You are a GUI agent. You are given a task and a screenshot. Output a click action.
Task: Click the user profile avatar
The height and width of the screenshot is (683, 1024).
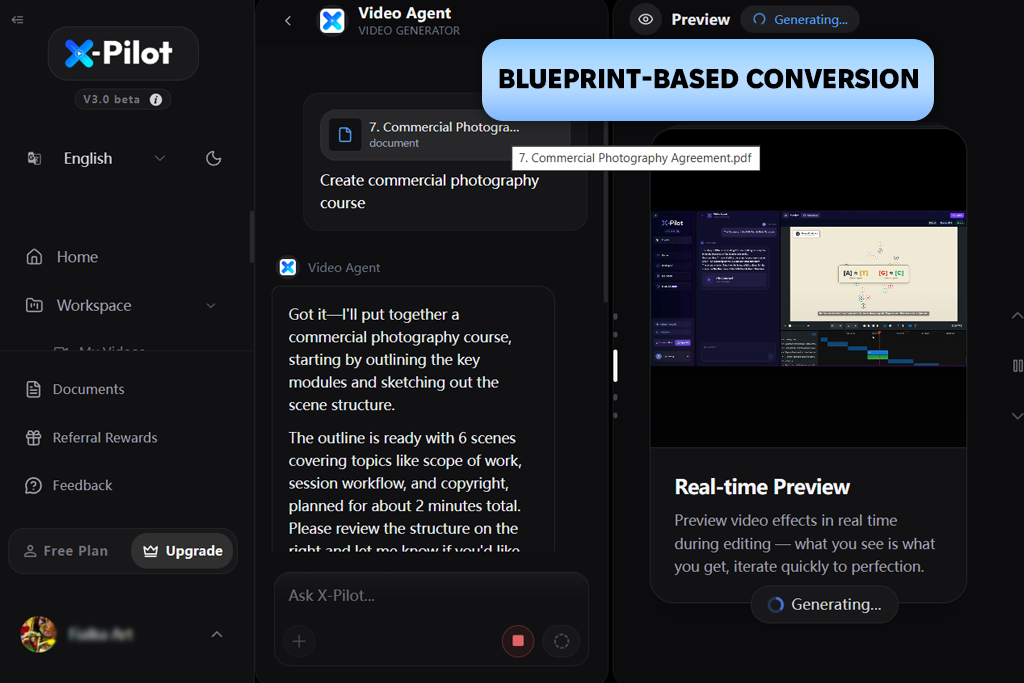click(x=39, y=634)
